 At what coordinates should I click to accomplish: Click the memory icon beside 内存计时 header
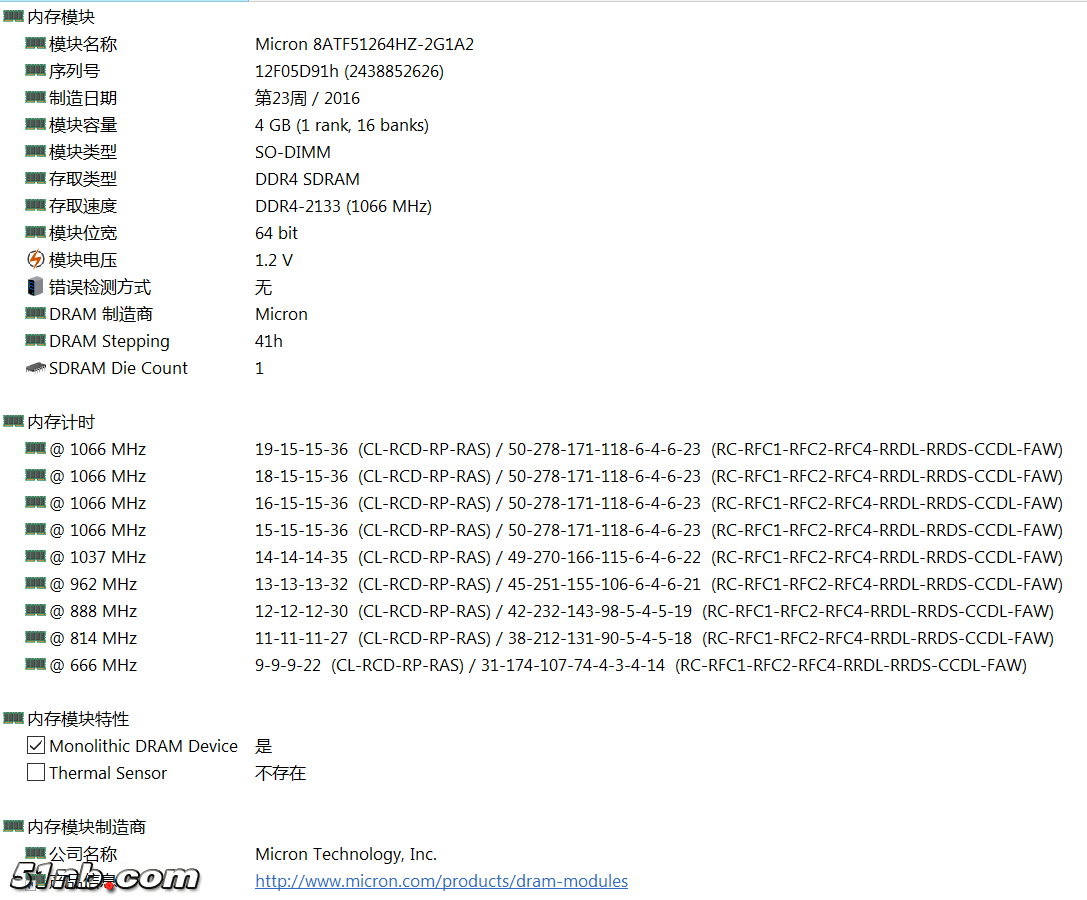pyautogui.click(x=14, y=421)
